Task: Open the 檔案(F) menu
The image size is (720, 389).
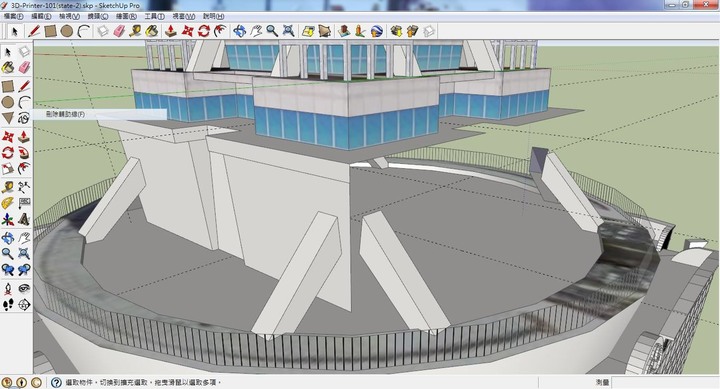Action: point(13,16)
